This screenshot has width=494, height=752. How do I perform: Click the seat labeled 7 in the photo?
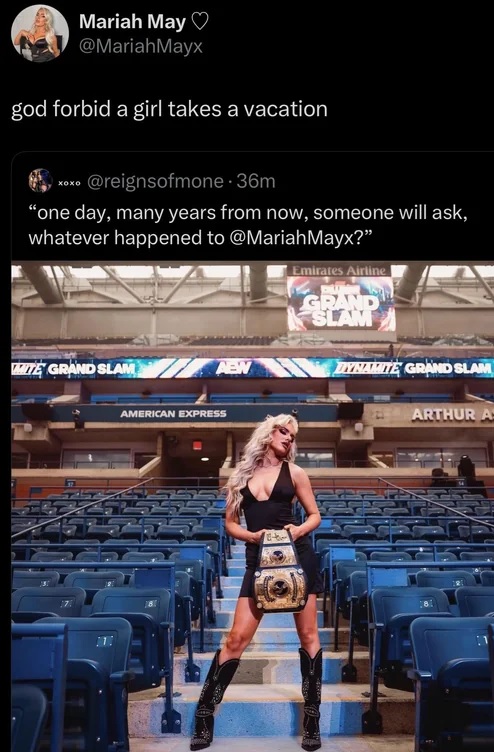(x=67, y=603)
